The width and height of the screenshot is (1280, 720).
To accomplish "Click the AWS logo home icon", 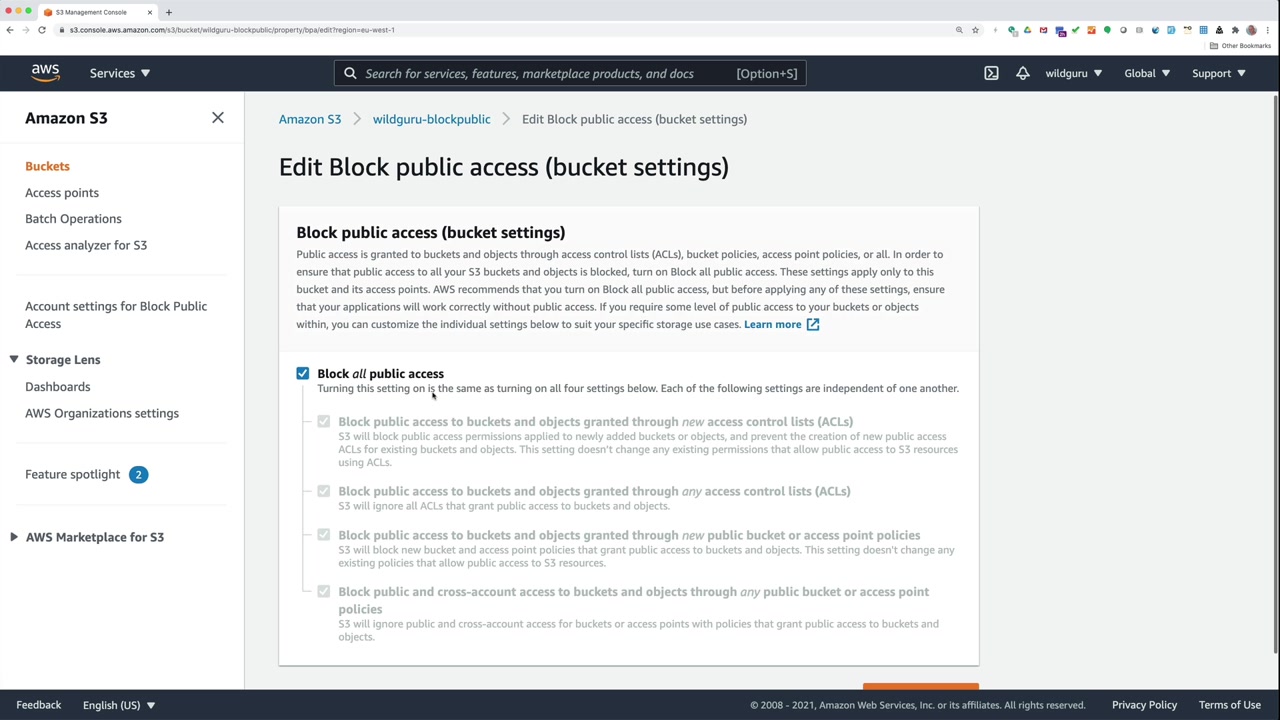I will [45, 73].
